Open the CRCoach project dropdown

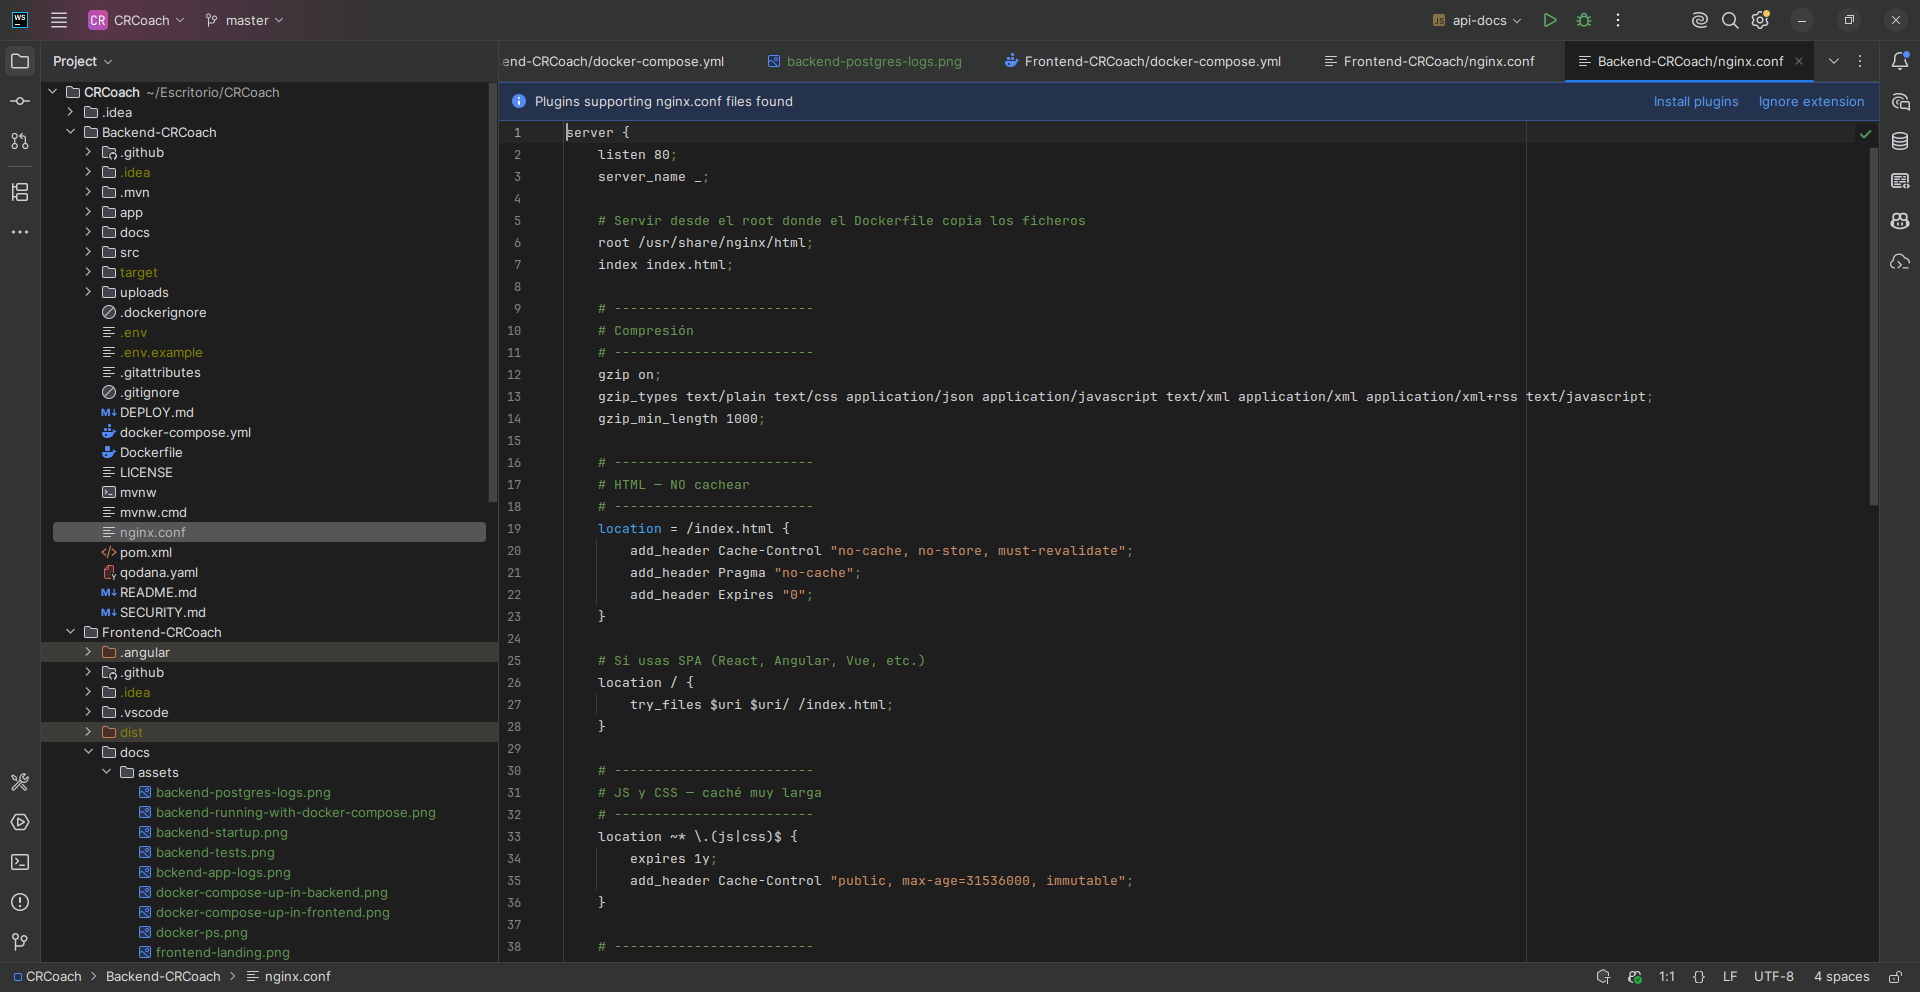tap(137, 20)
